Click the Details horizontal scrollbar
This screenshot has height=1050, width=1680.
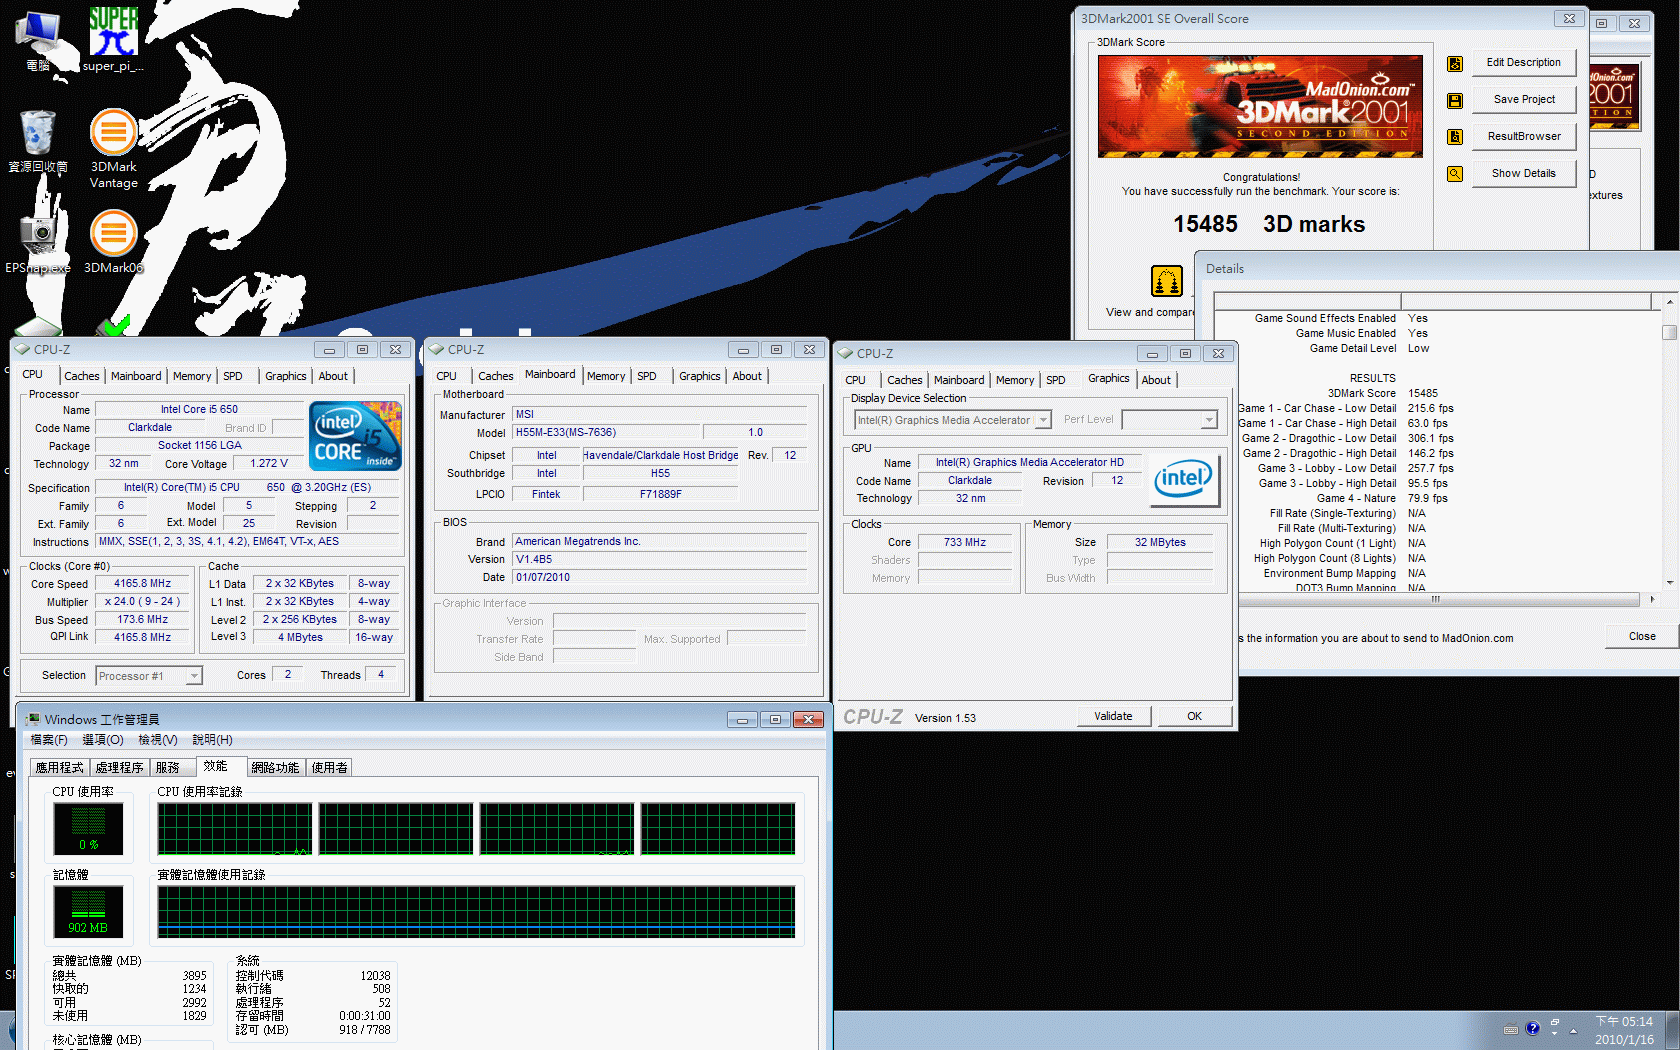click(x=1435, y=600)
